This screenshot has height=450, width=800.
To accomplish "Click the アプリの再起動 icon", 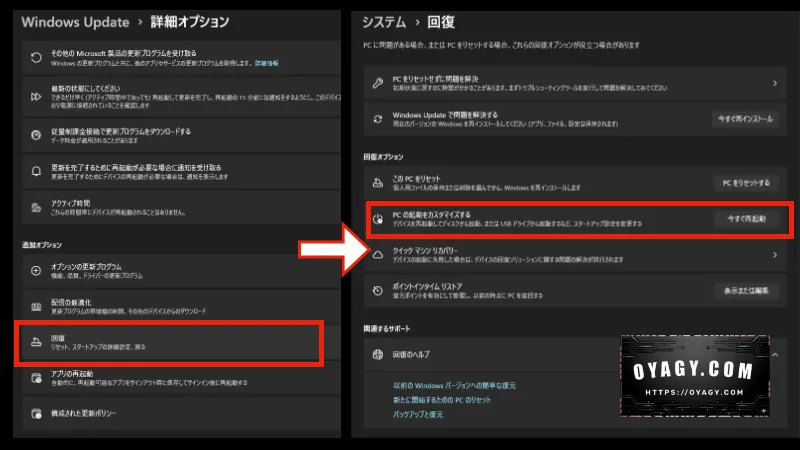I will tap(36, 378).
